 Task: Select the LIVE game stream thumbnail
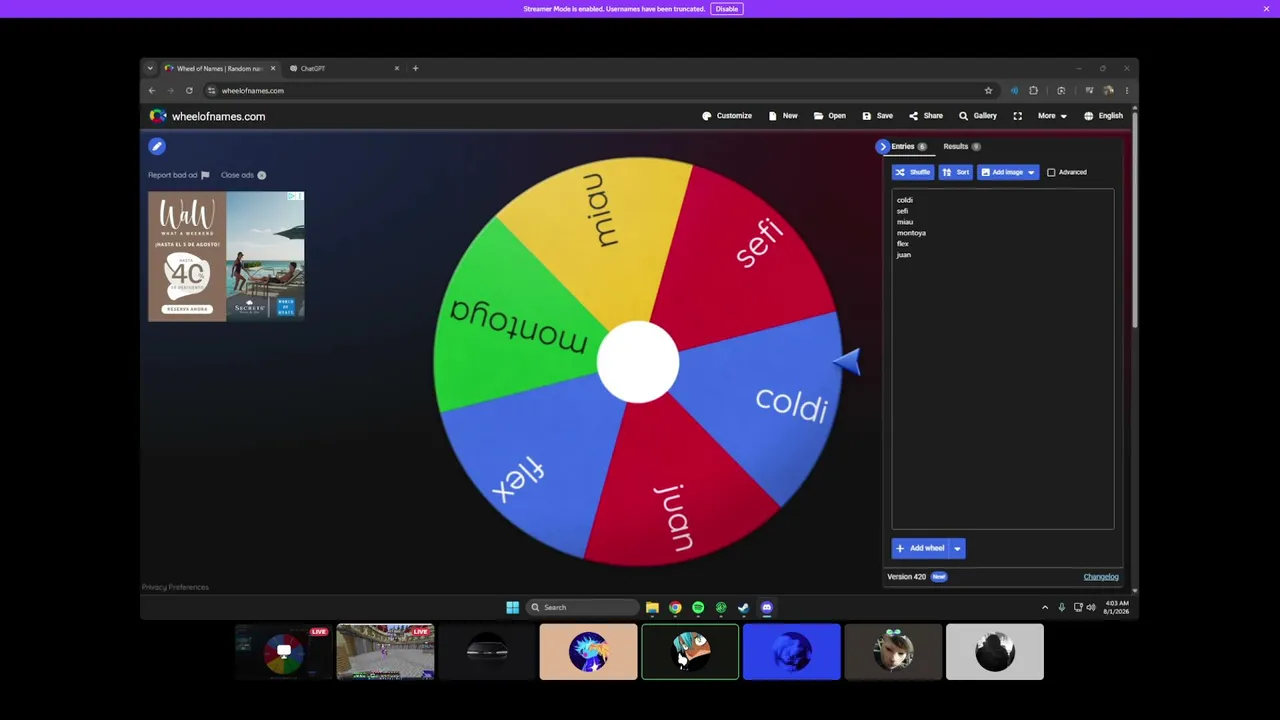(x=385, y=652)
